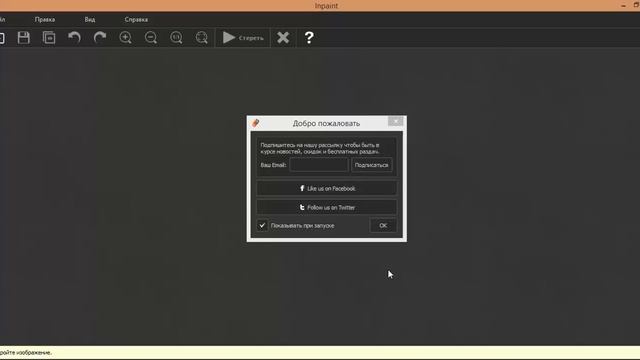Click the partially visible open file icon
Viewport: 640px width, 360px height.
(2, 38)
